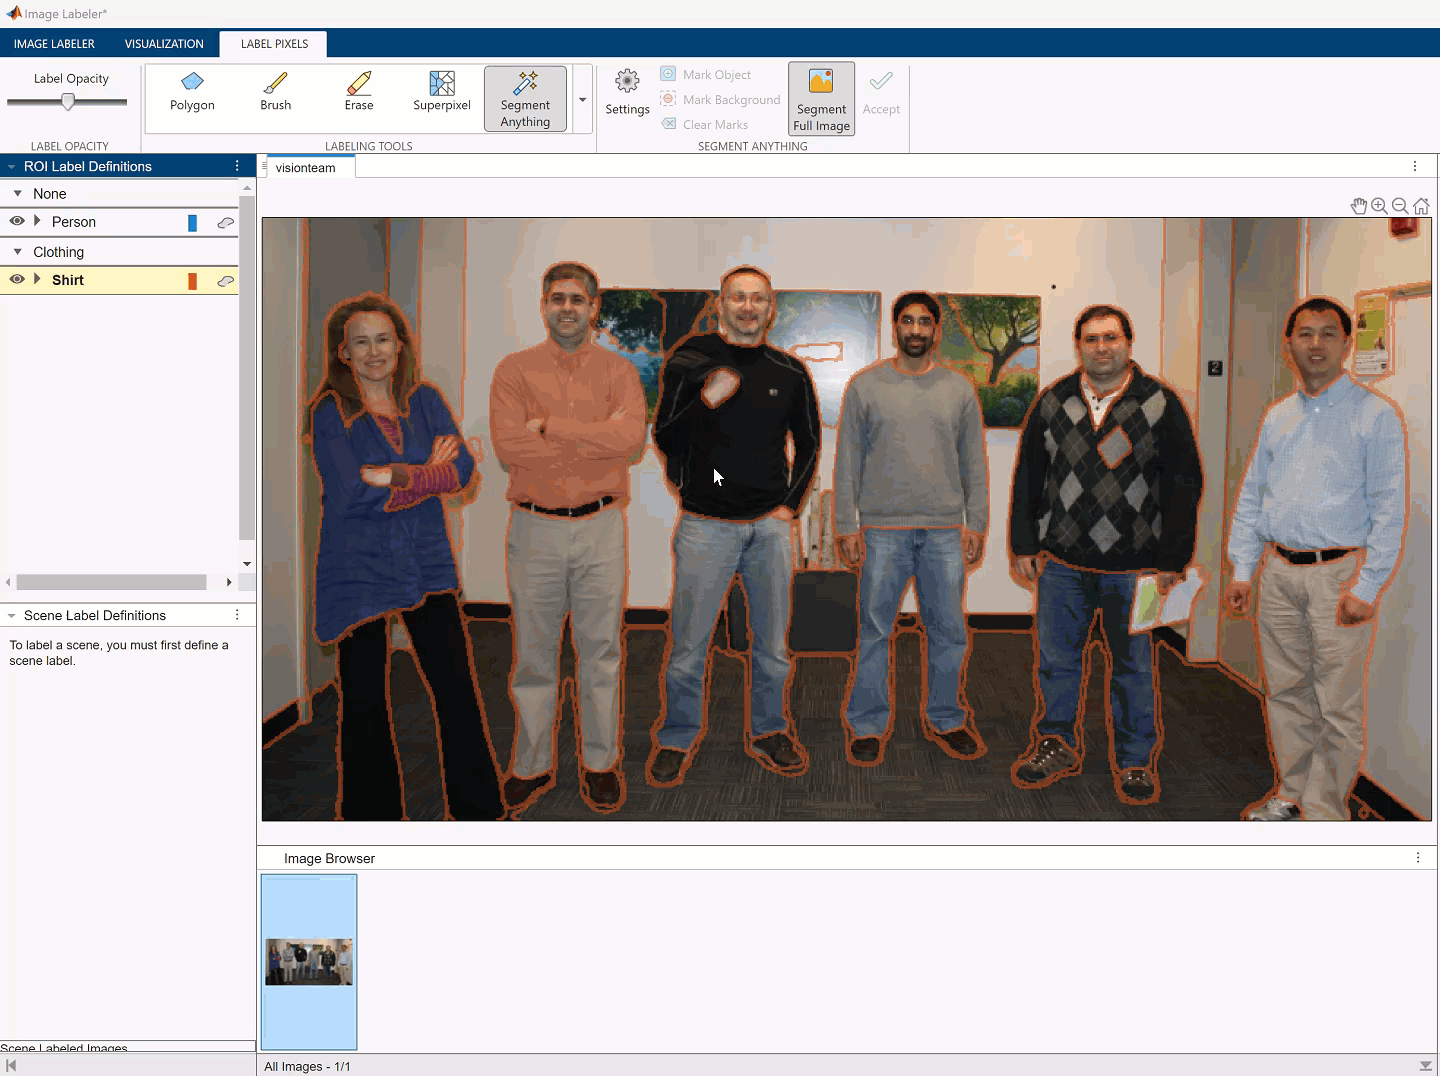Click the Segment Full Image button
The image size is (1440, 1076).
click(x=820, y=97)
